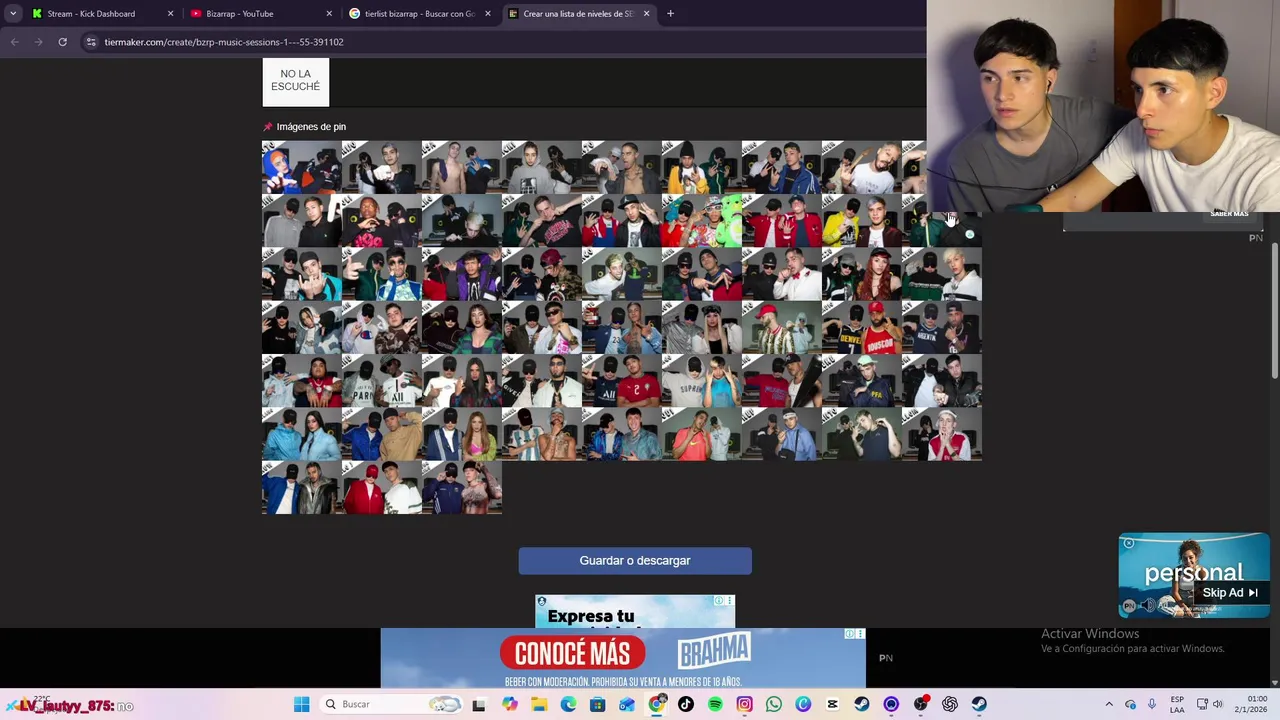Click the microphone icon in system tray

point(1152,705)
